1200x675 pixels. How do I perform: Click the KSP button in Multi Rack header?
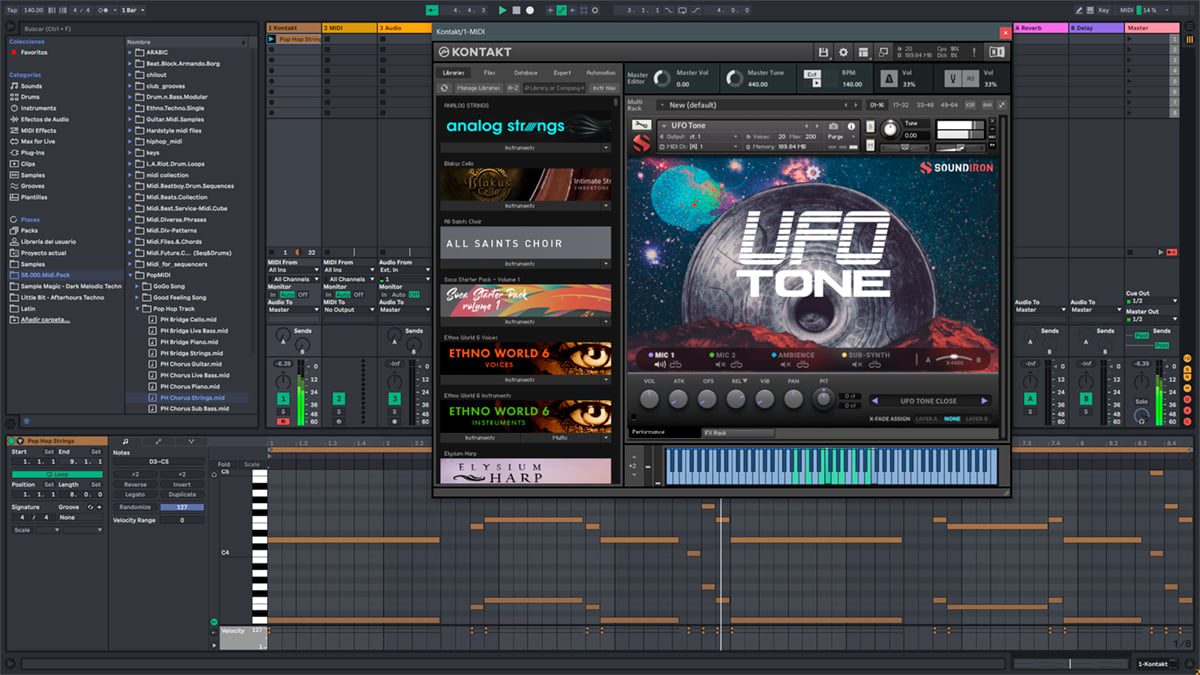pos(970,104)
